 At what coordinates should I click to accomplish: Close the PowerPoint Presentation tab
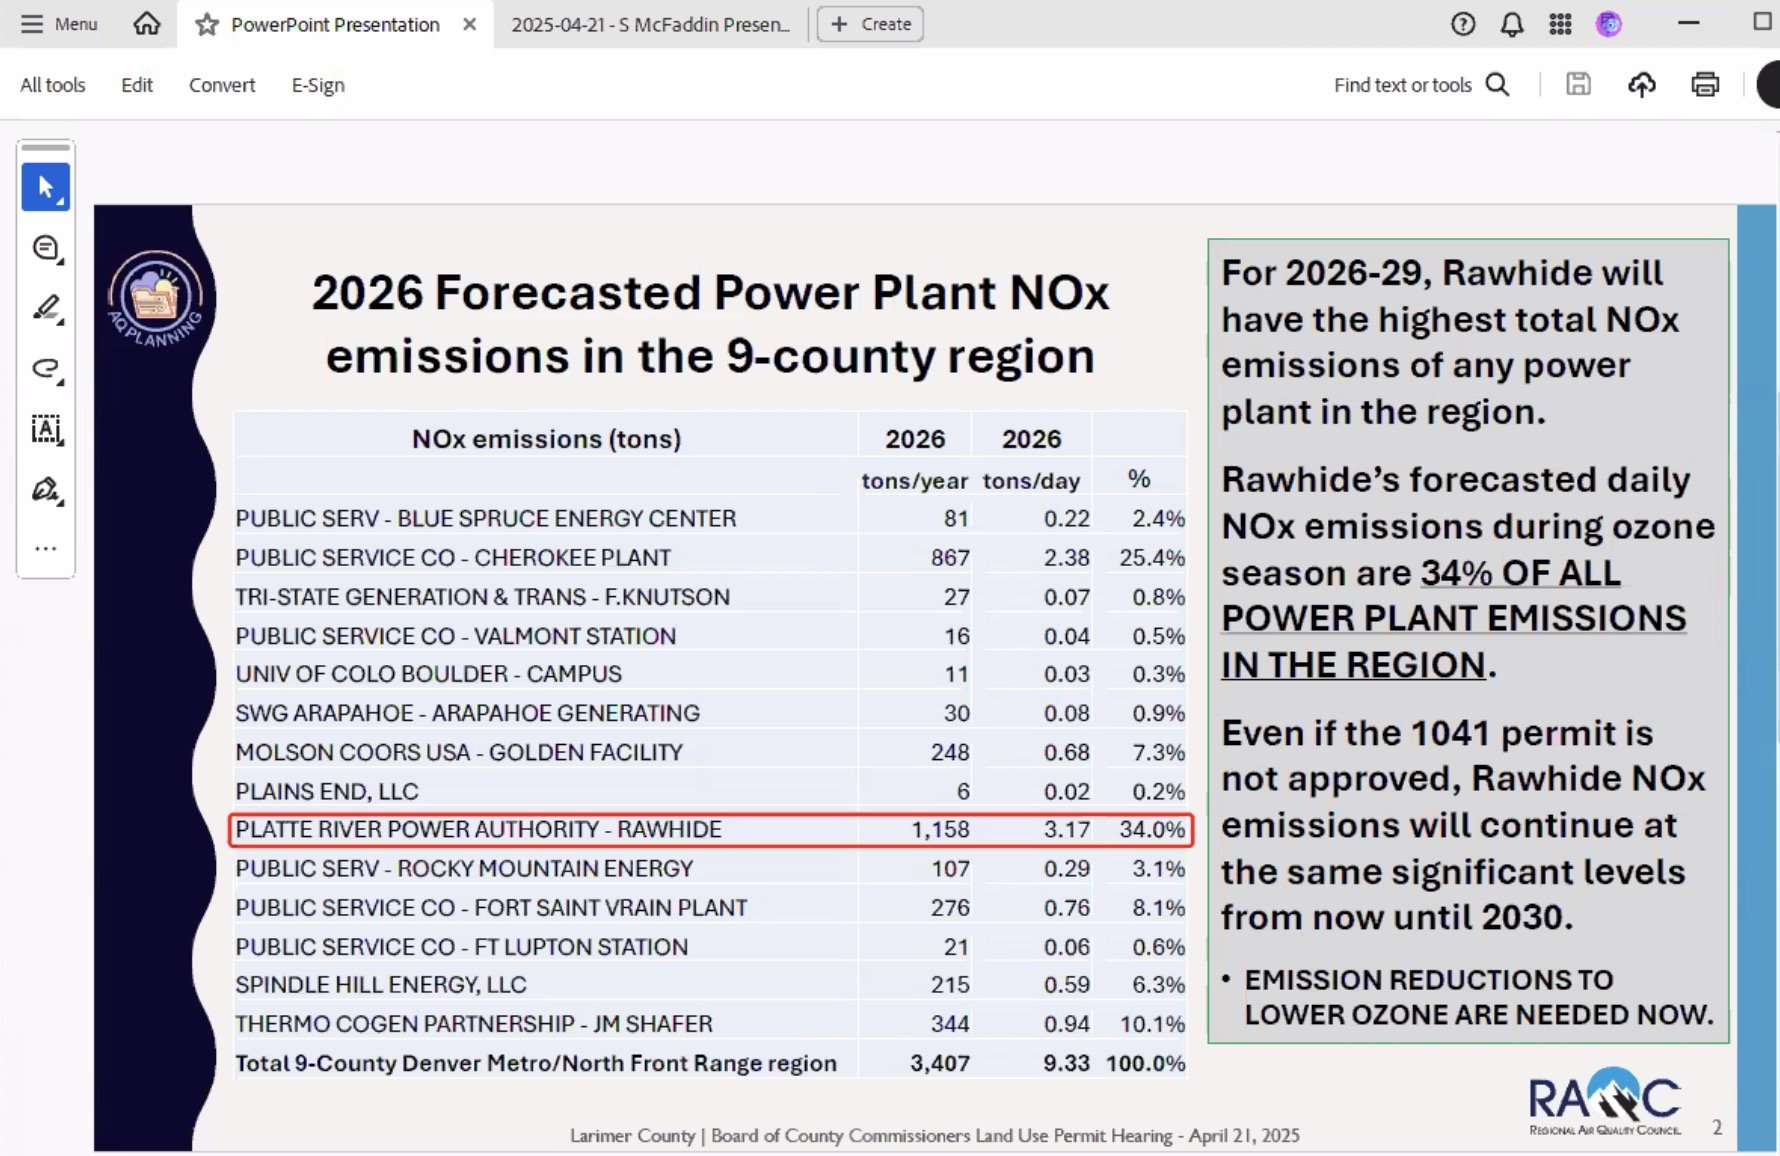(469, 24)
